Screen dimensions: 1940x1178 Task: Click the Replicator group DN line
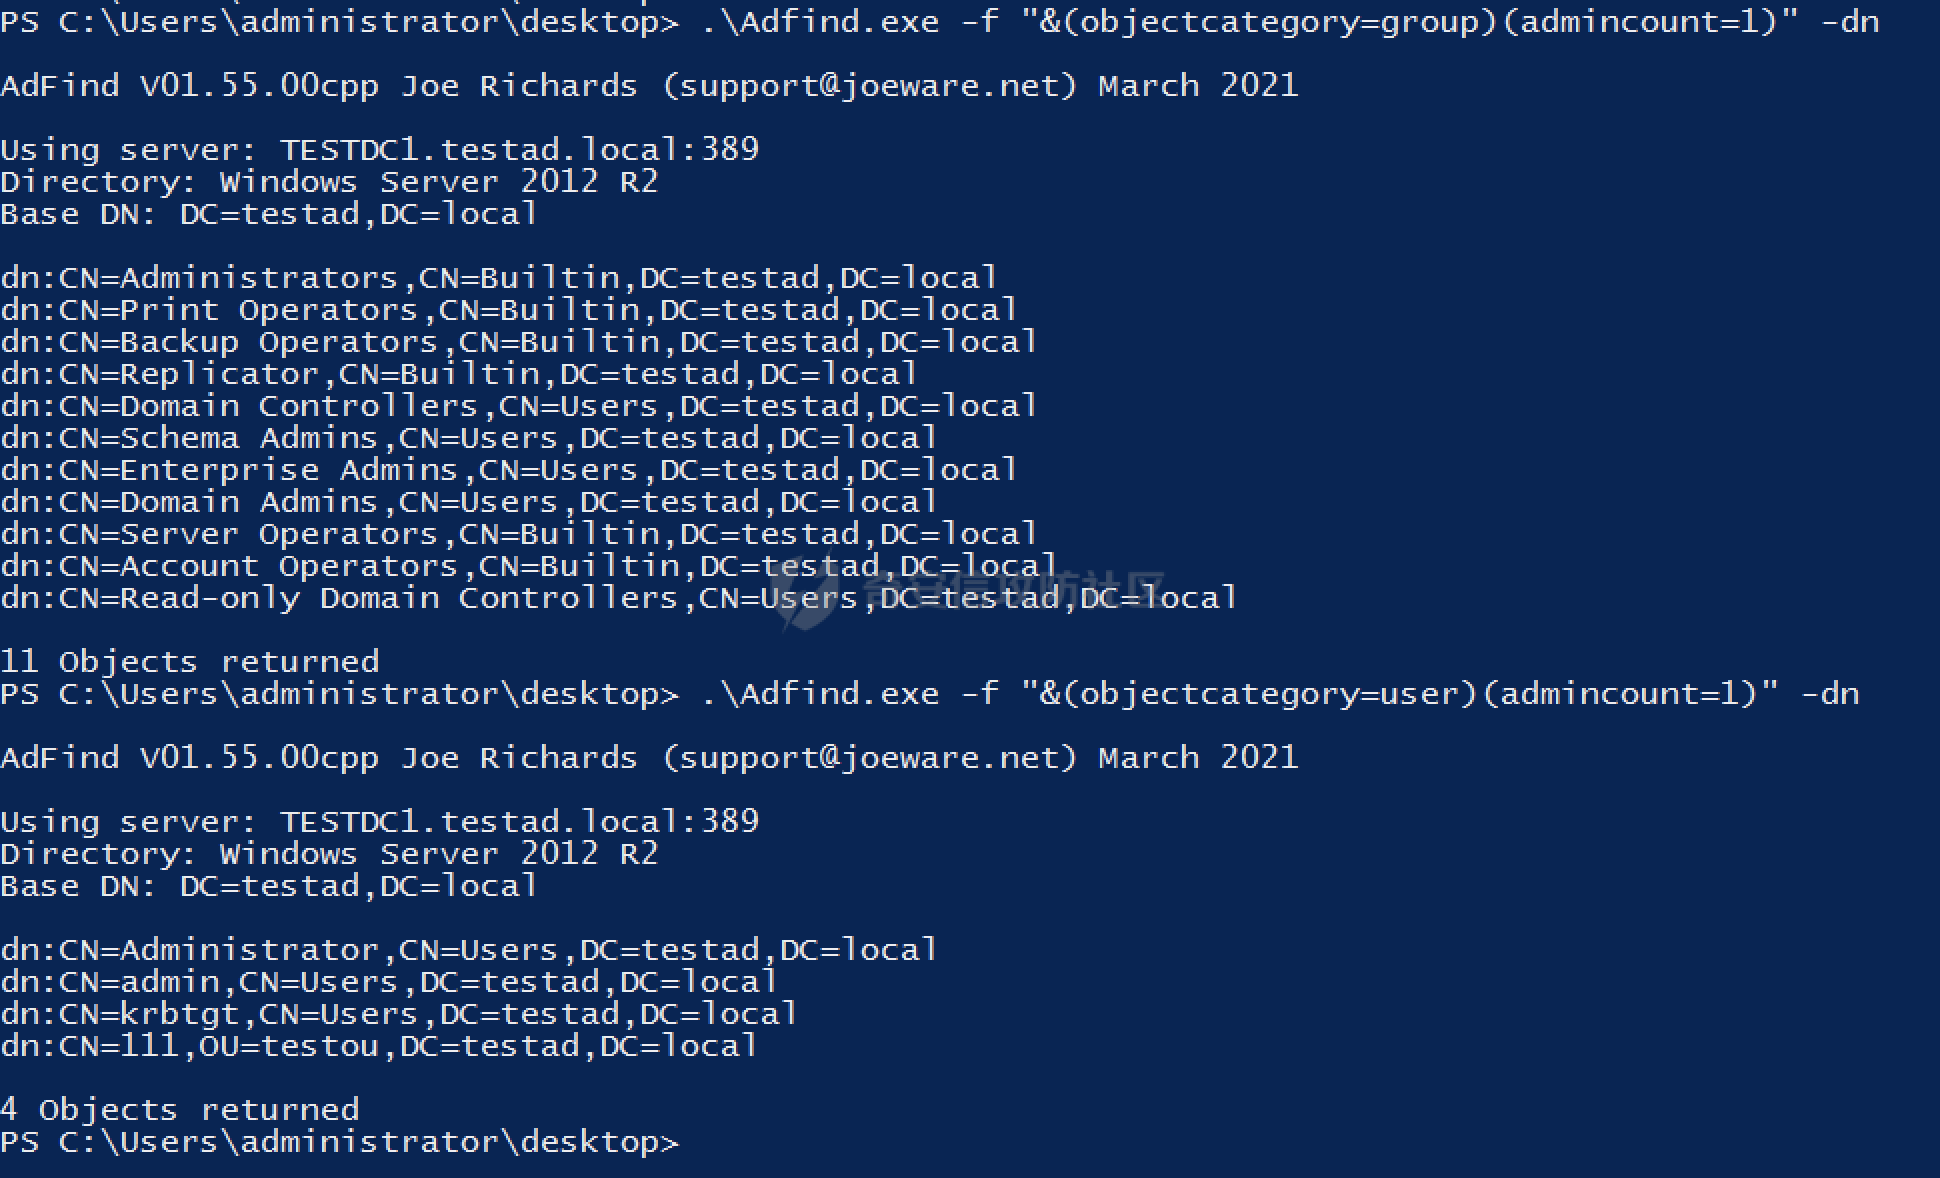[x=458, y=373]
